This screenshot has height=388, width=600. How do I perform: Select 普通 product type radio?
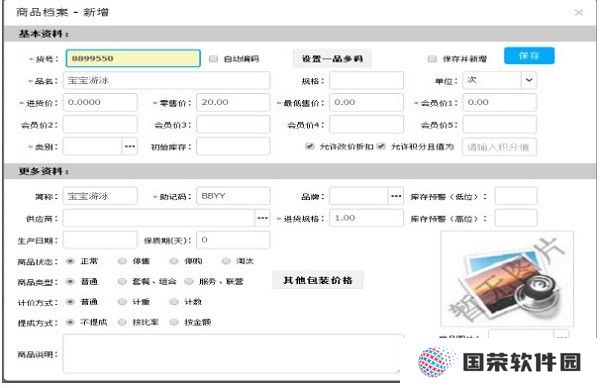pos(70,282)
